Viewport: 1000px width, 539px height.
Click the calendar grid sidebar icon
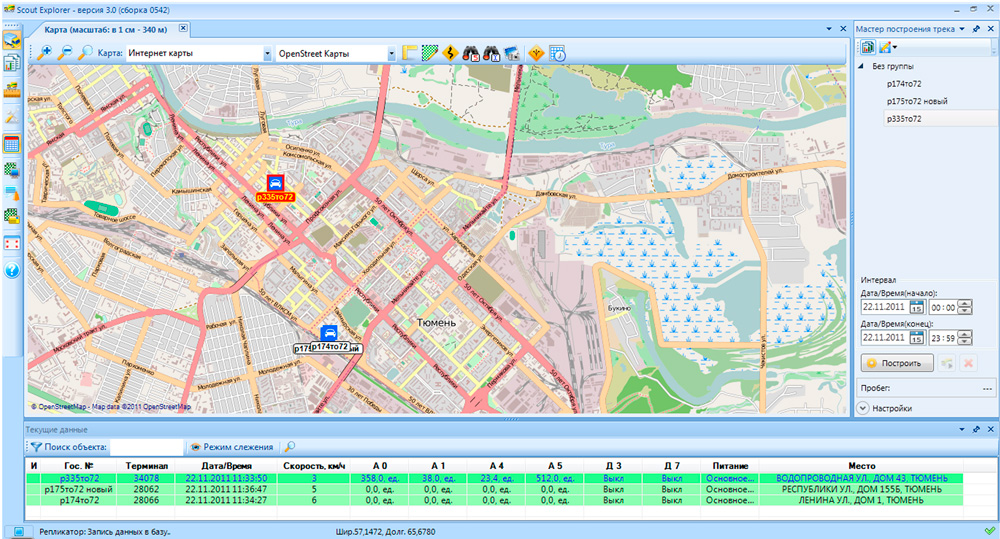tap(11, 144)
